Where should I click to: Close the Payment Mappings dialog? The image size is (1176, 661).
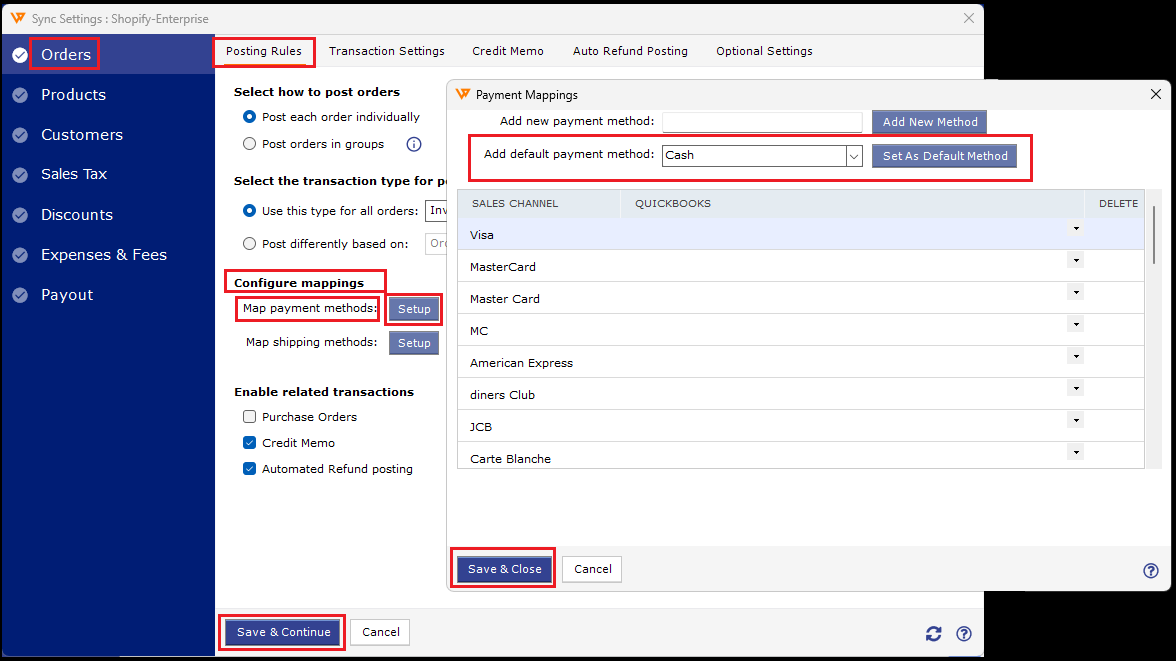click(x=1156, y=94)
